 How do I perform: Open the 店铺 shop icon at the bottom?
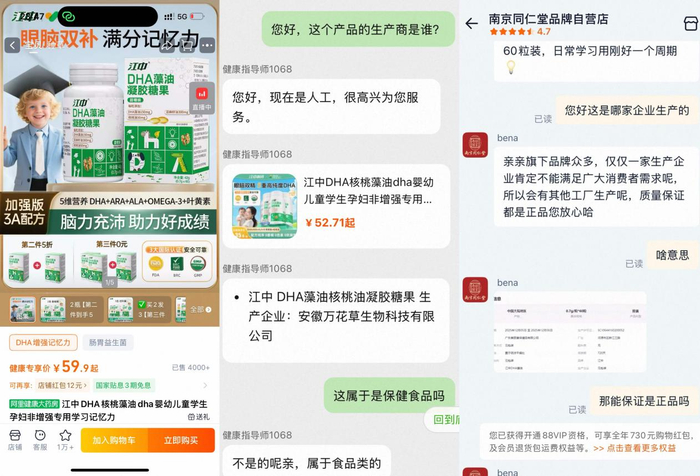15,440
